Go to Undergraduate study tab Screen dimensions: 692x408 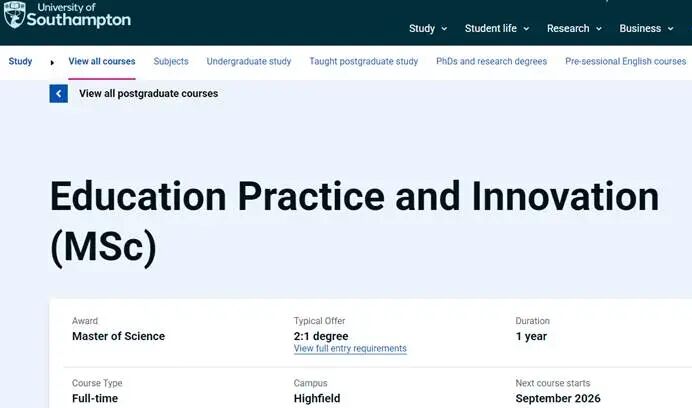point(249,61)
